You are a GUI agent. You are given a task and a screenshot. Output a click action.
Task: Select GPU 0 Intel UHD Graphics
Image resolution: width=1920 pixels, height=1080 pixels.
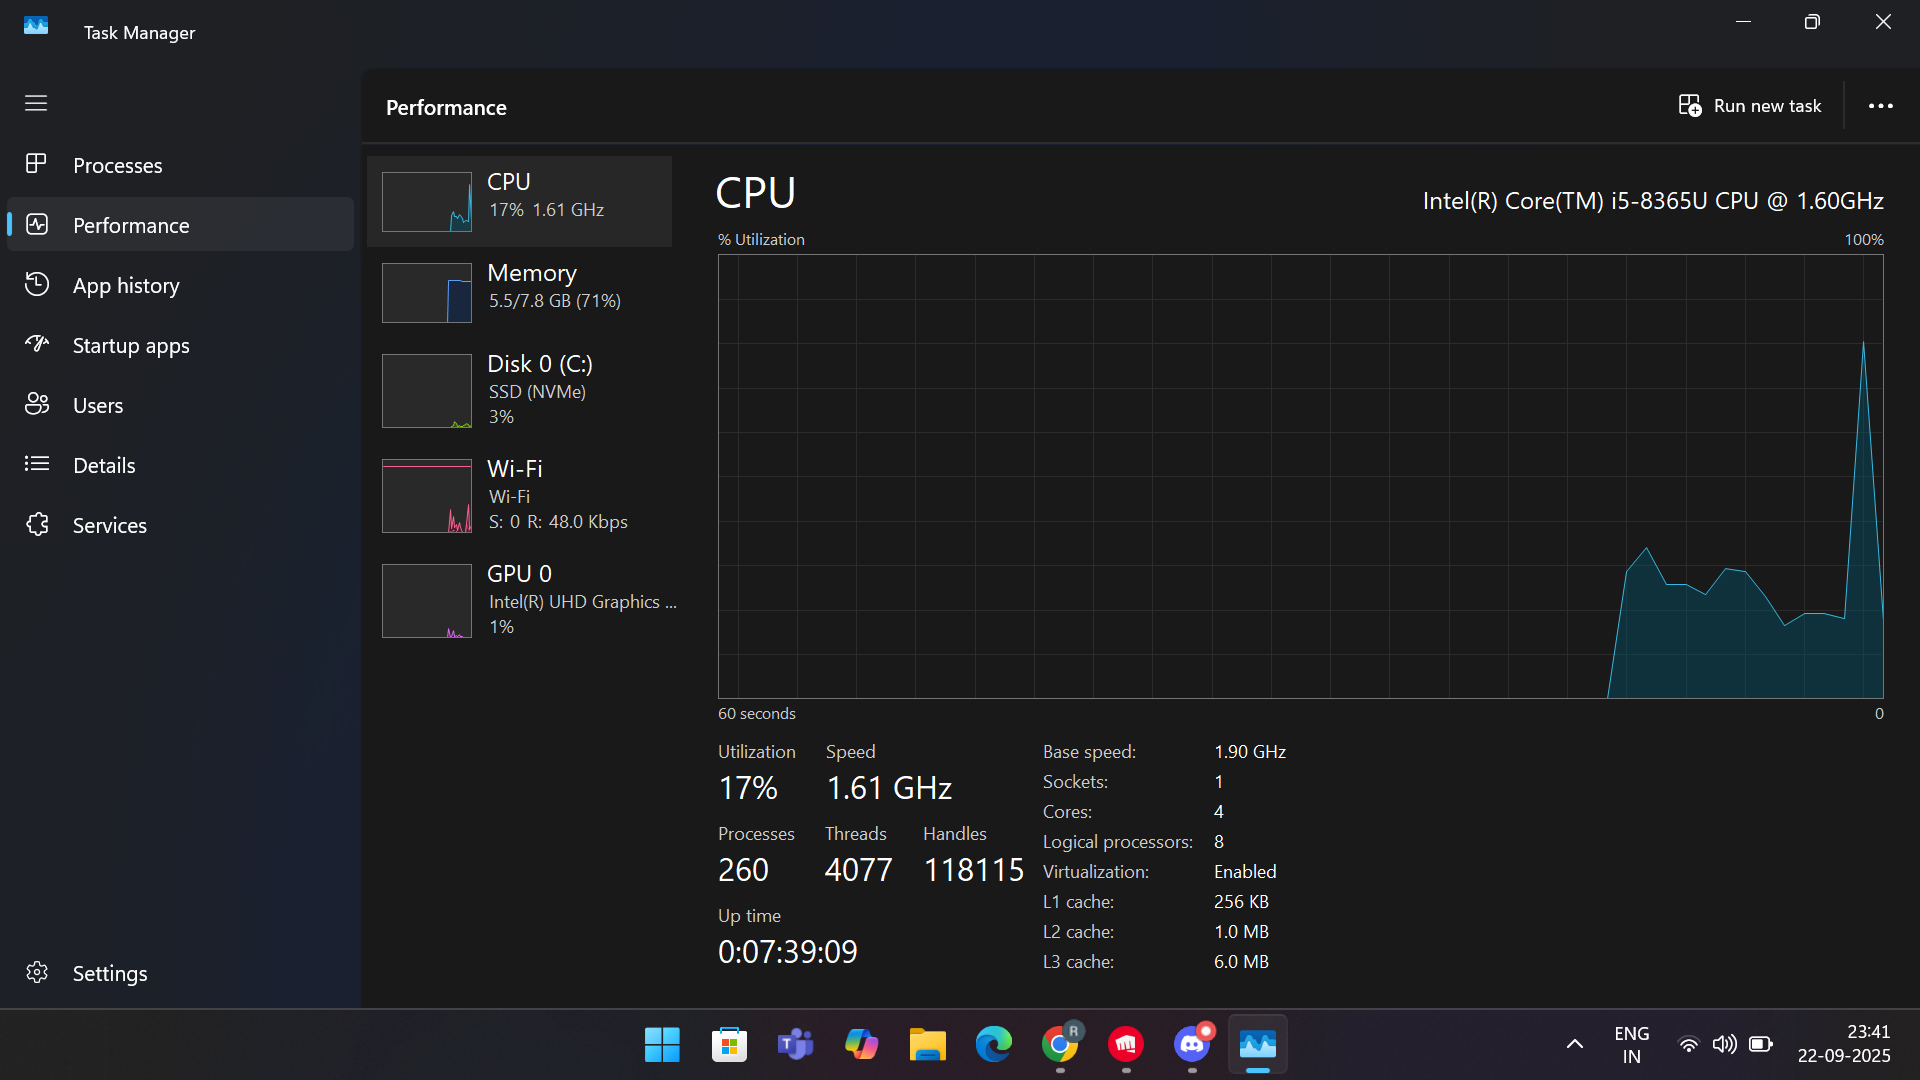click(520, 600)
